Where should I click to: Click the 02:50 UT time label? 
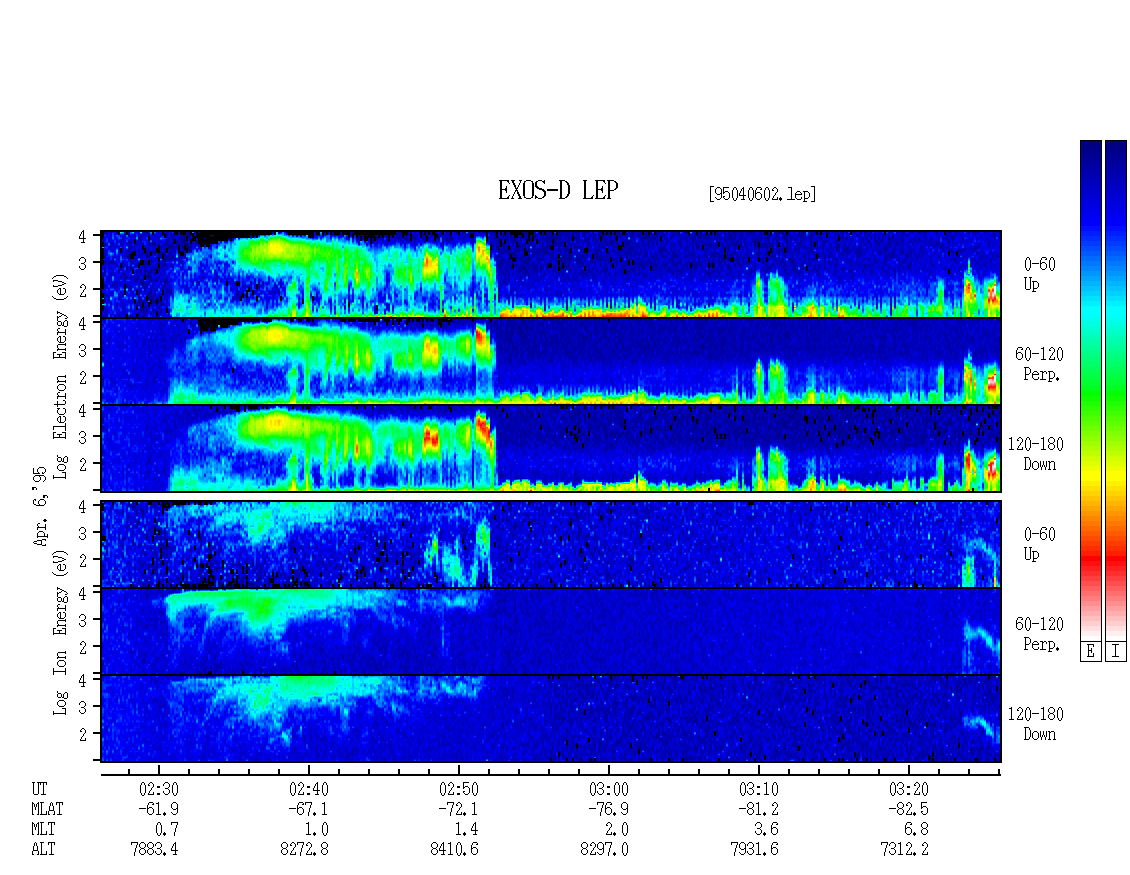458,789
